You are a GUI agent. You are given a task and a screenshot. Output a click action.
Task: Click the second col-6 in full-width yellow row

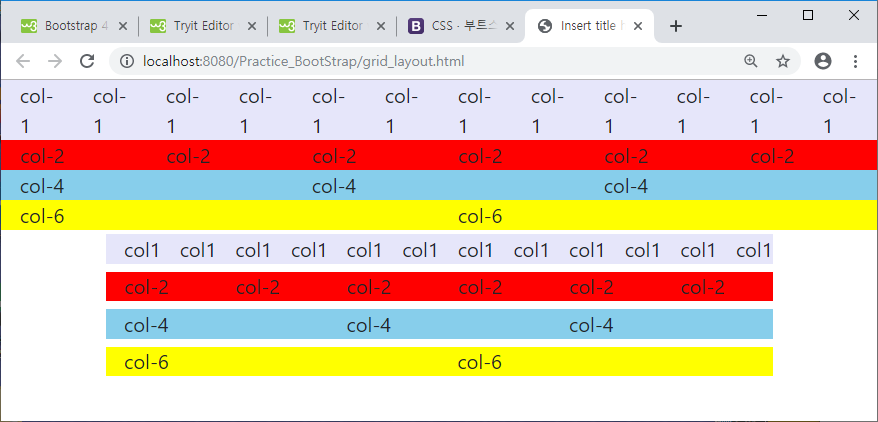coord(480,216)
